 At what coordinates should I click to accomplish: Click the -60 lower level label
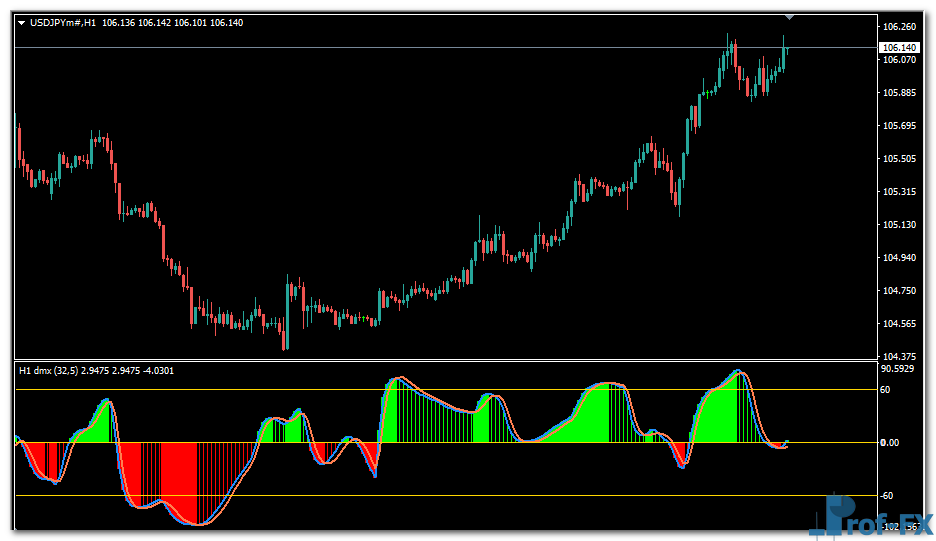(x=887, y=495)
